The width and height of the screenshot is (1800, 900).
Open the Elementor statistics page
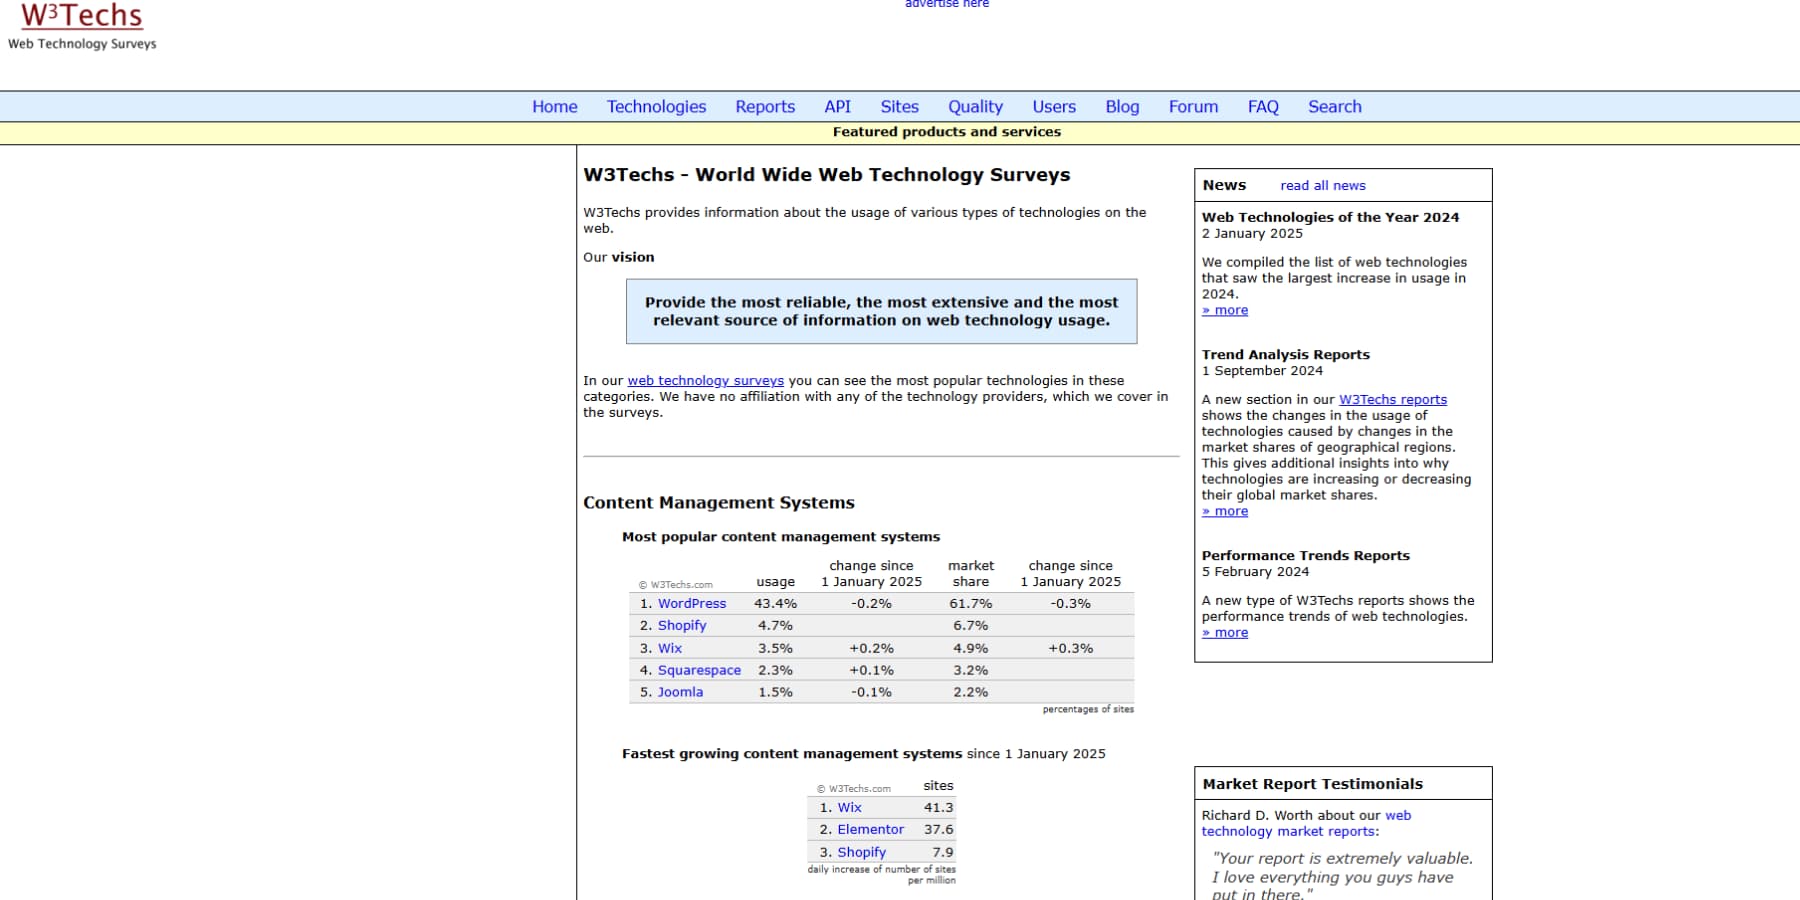(x=870, y=829)
